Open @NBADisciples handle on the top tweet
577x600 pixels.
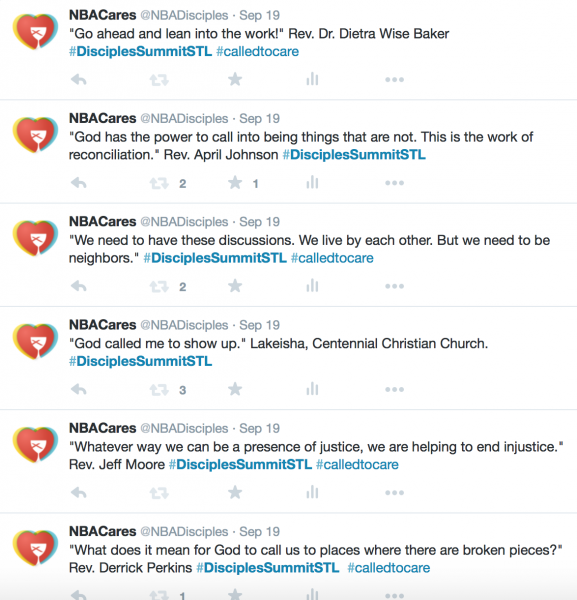click(x=184, y=15)
